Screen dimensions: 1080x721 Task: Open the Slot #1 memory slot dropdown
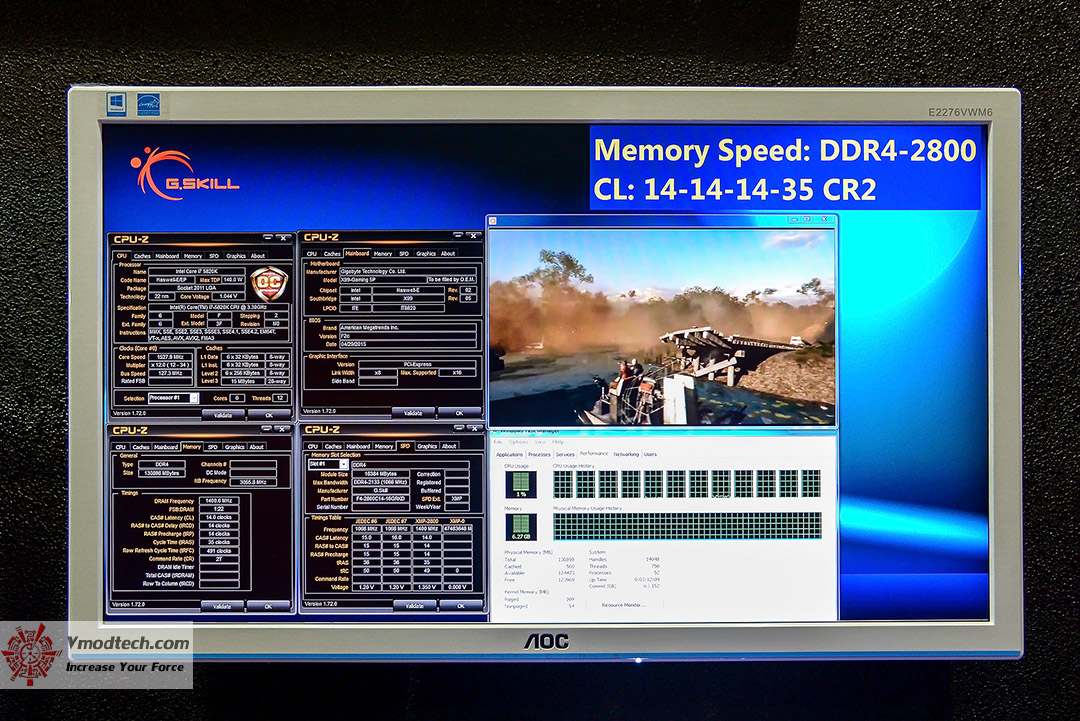click(x=343, y=464)
